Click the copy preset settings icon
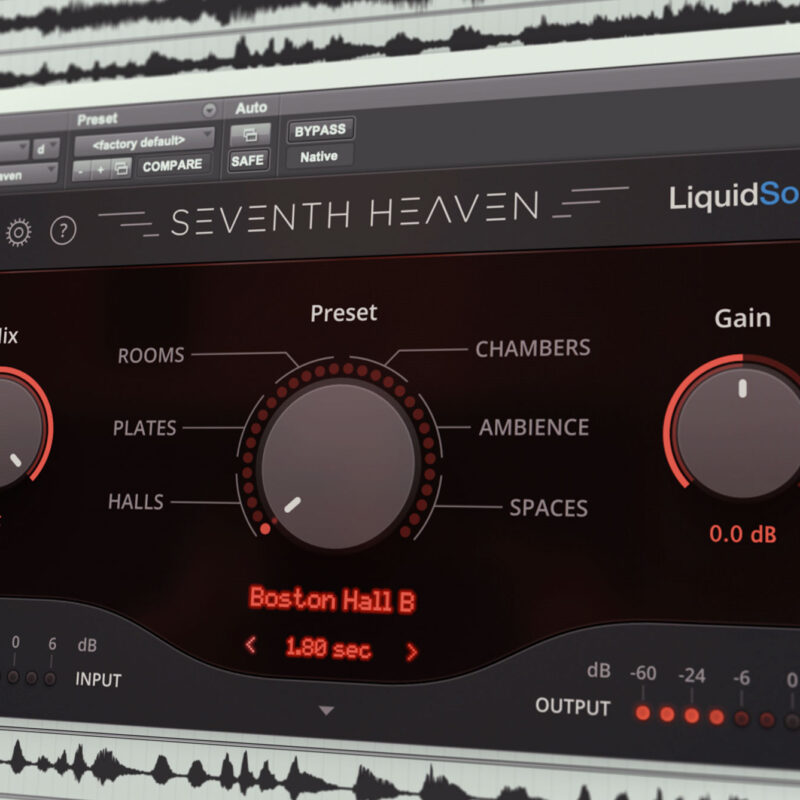 [x=121, y=168]
